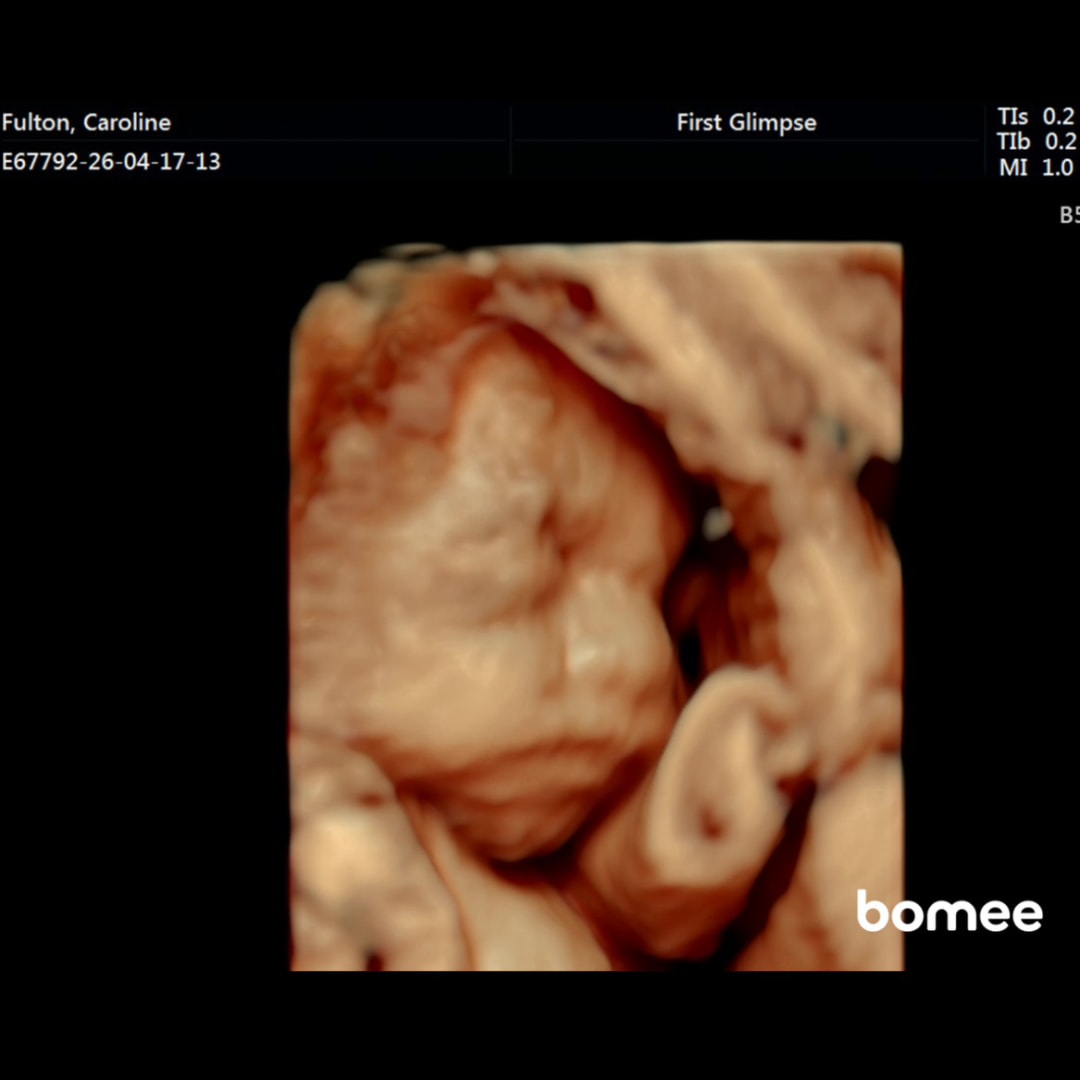Select the patient name Fulton, Caroline
Screen dimensions: 1080x1080
pos(88,122)
